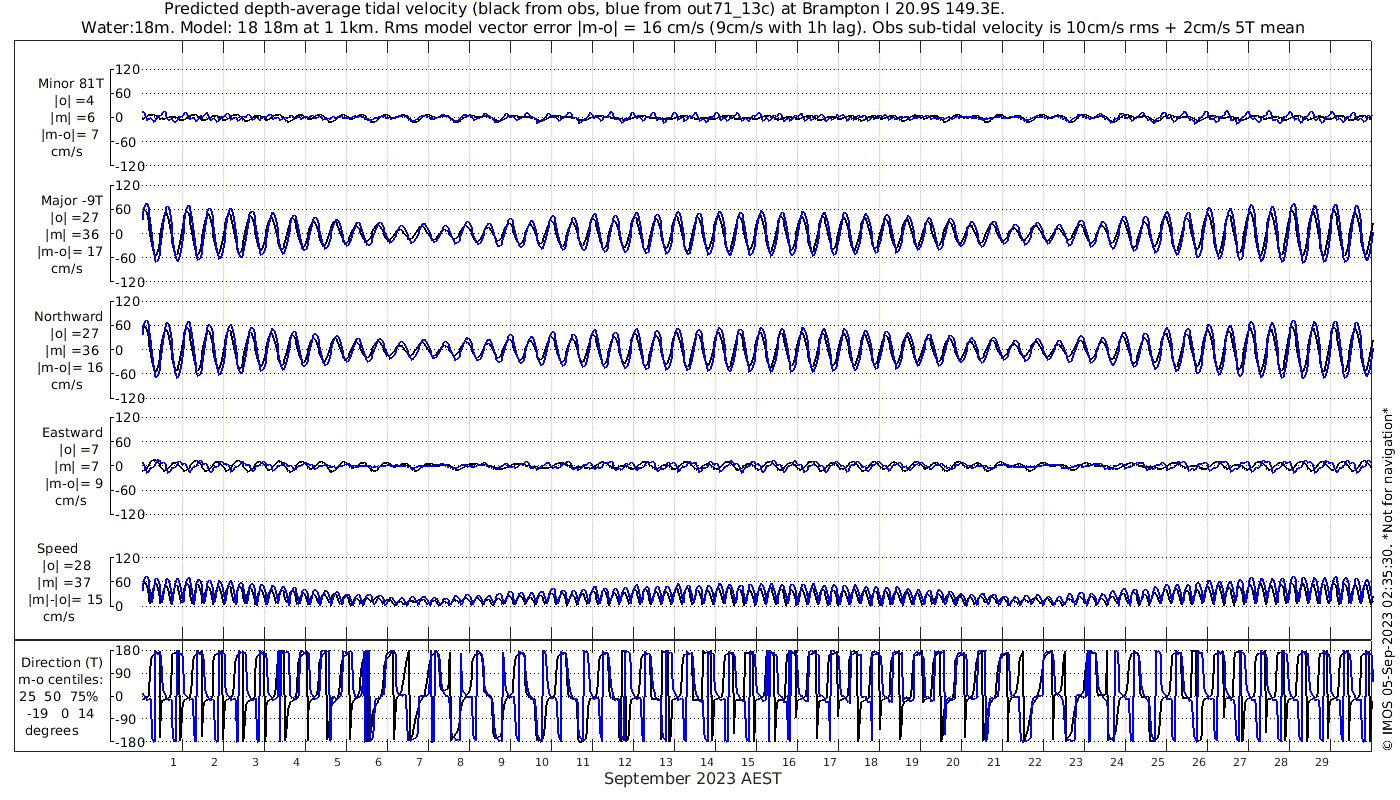Click the "September 2023 AEST" axis title
This screenshot has width=1400, height=800.
click(693, 778)
